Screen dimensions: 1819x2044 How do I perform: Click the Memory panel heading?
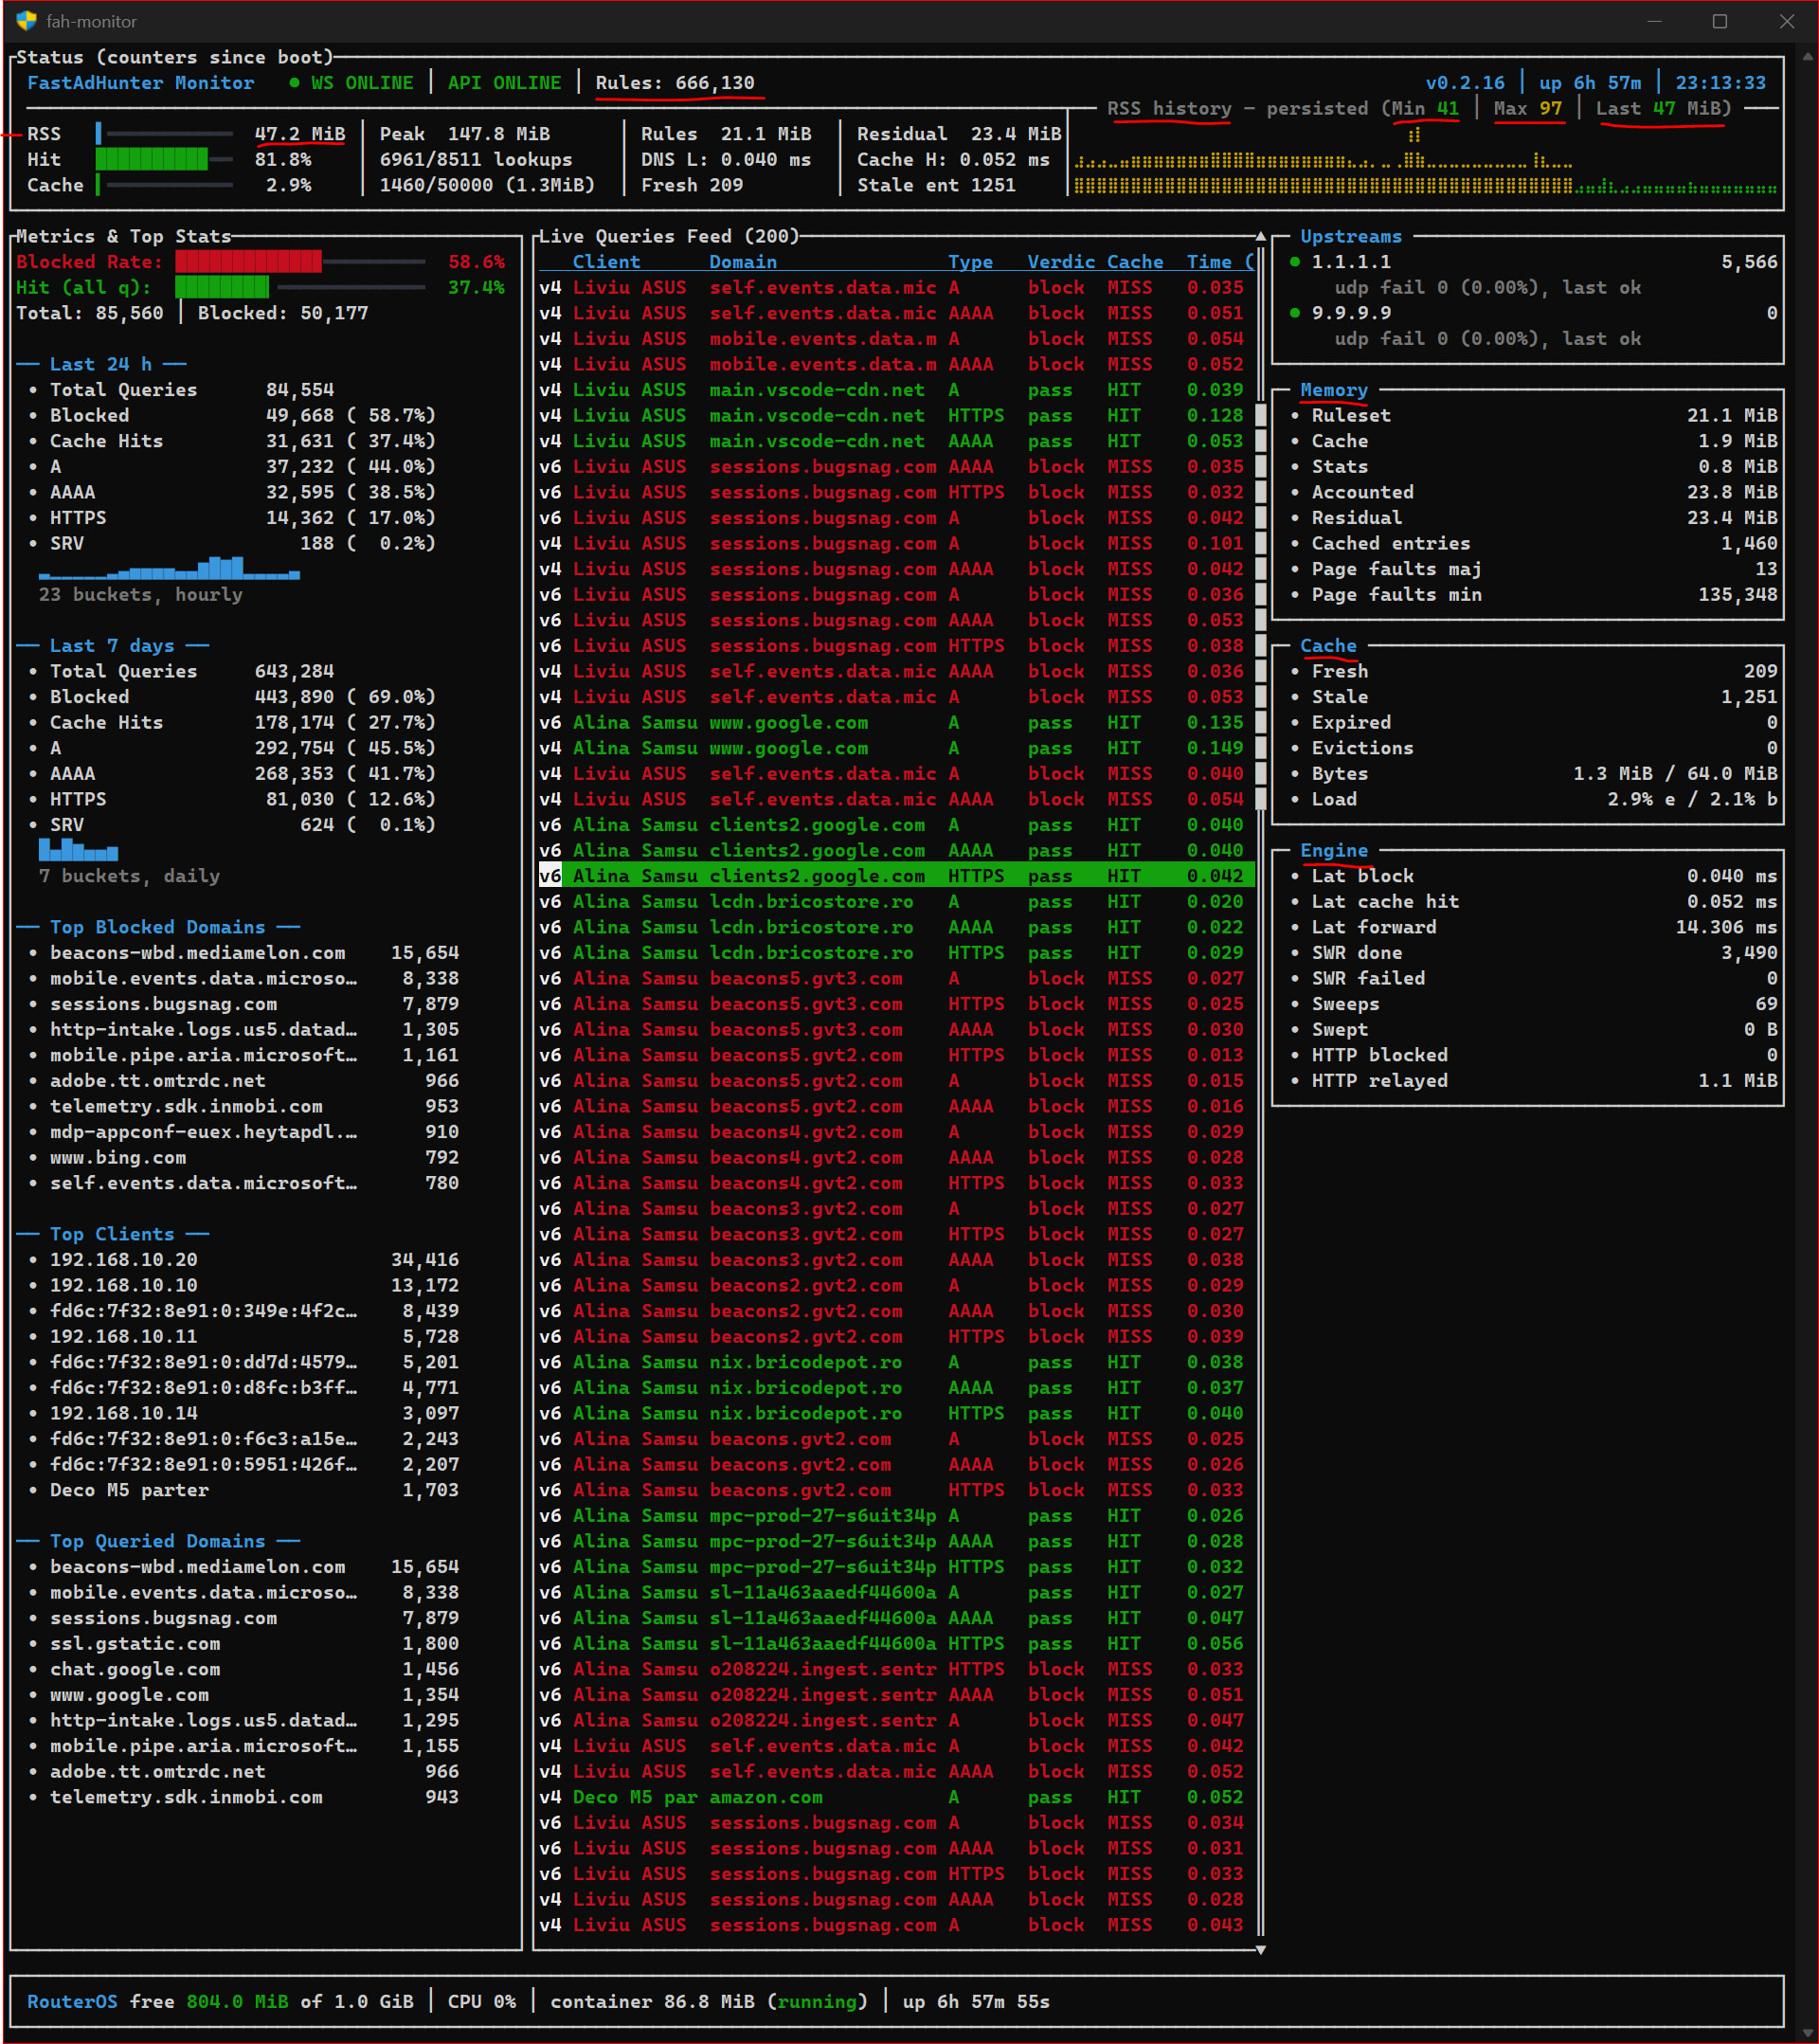(x=1334, y=390)
